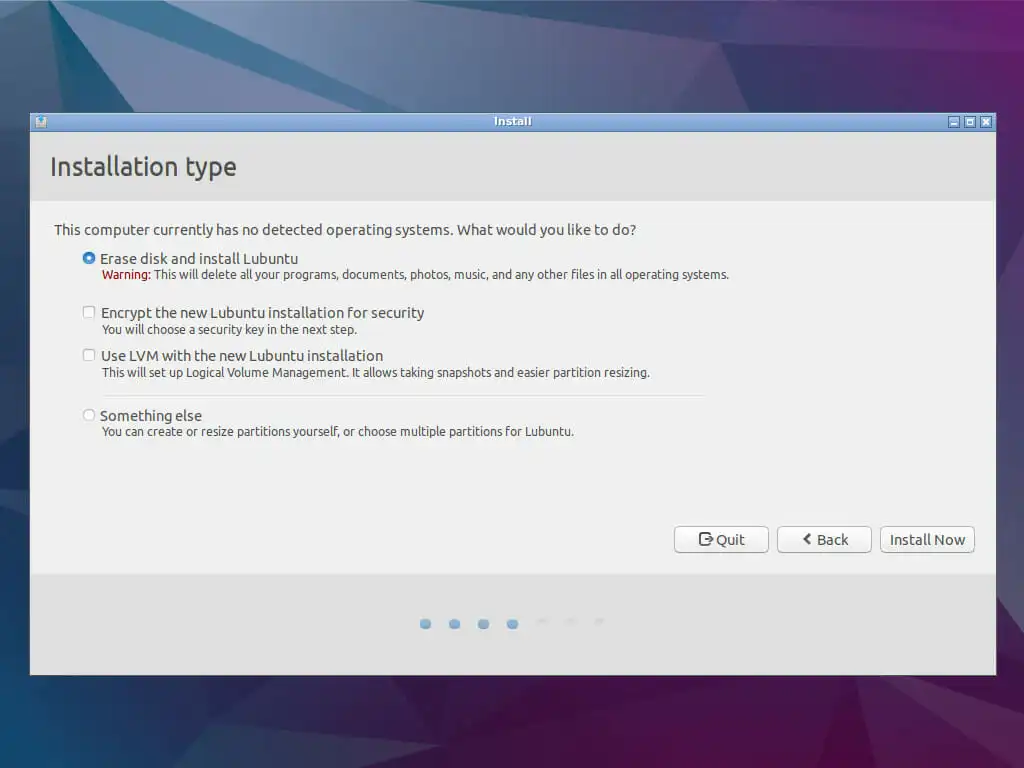The height and width of the screenshot is (768, 1024).
Task: Open the window menu icon in title bar
Action: pos(41,122)
